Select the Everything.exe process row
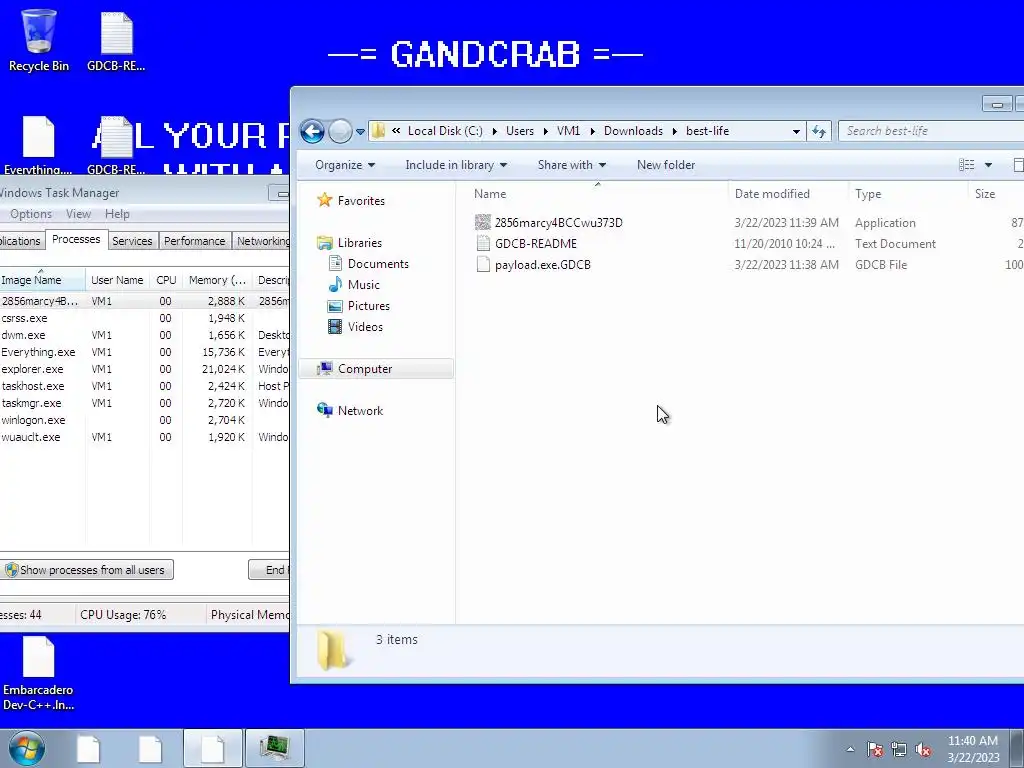1024x768 pixels. (x=144, y=352)
